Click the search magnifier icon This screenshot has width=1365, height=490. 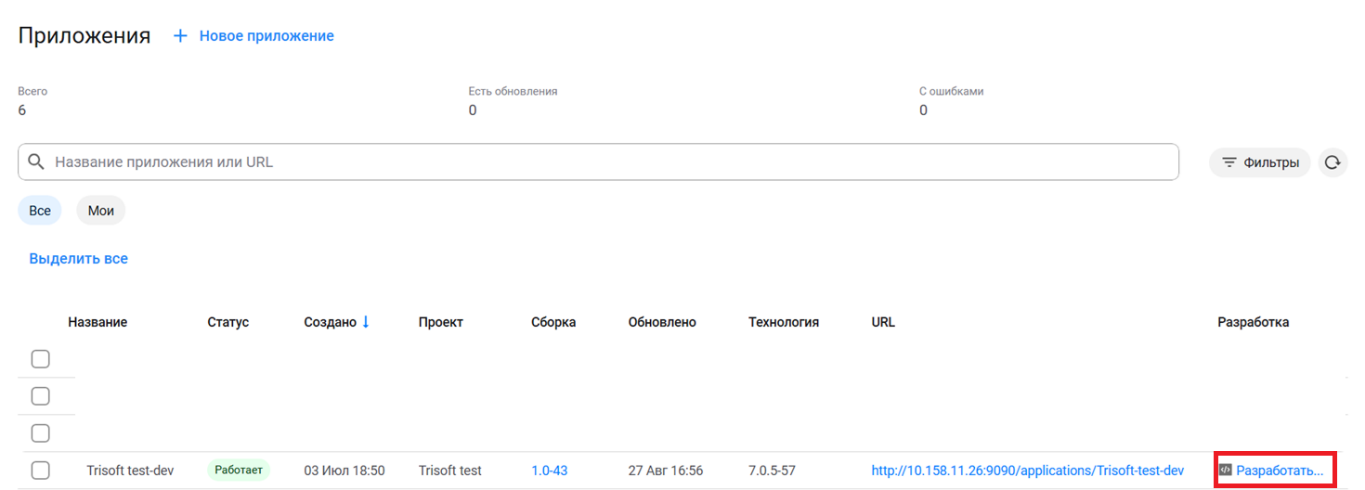click(x=36, y=162)
